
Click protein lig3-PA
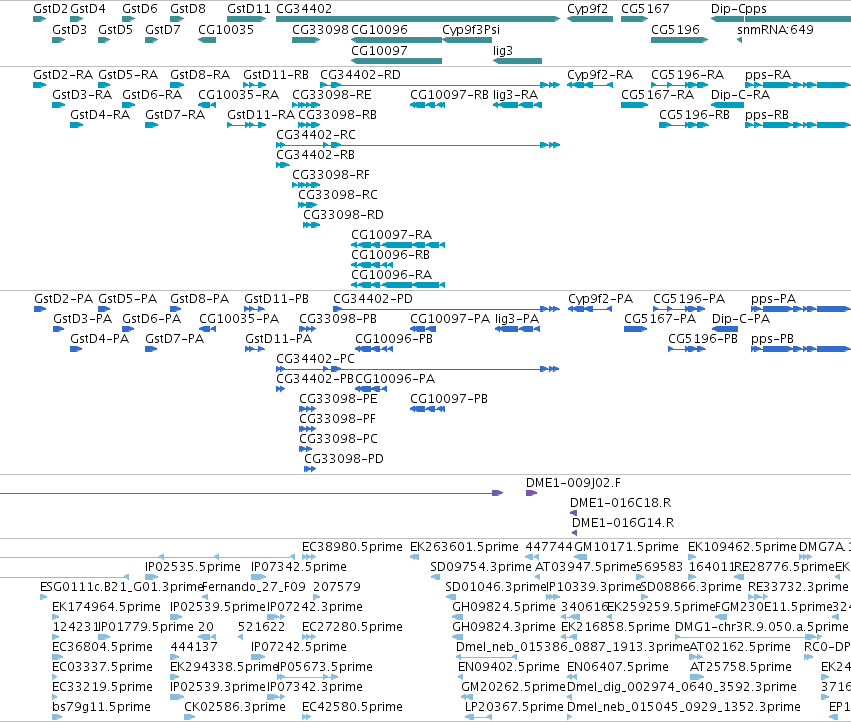(517, 319)
